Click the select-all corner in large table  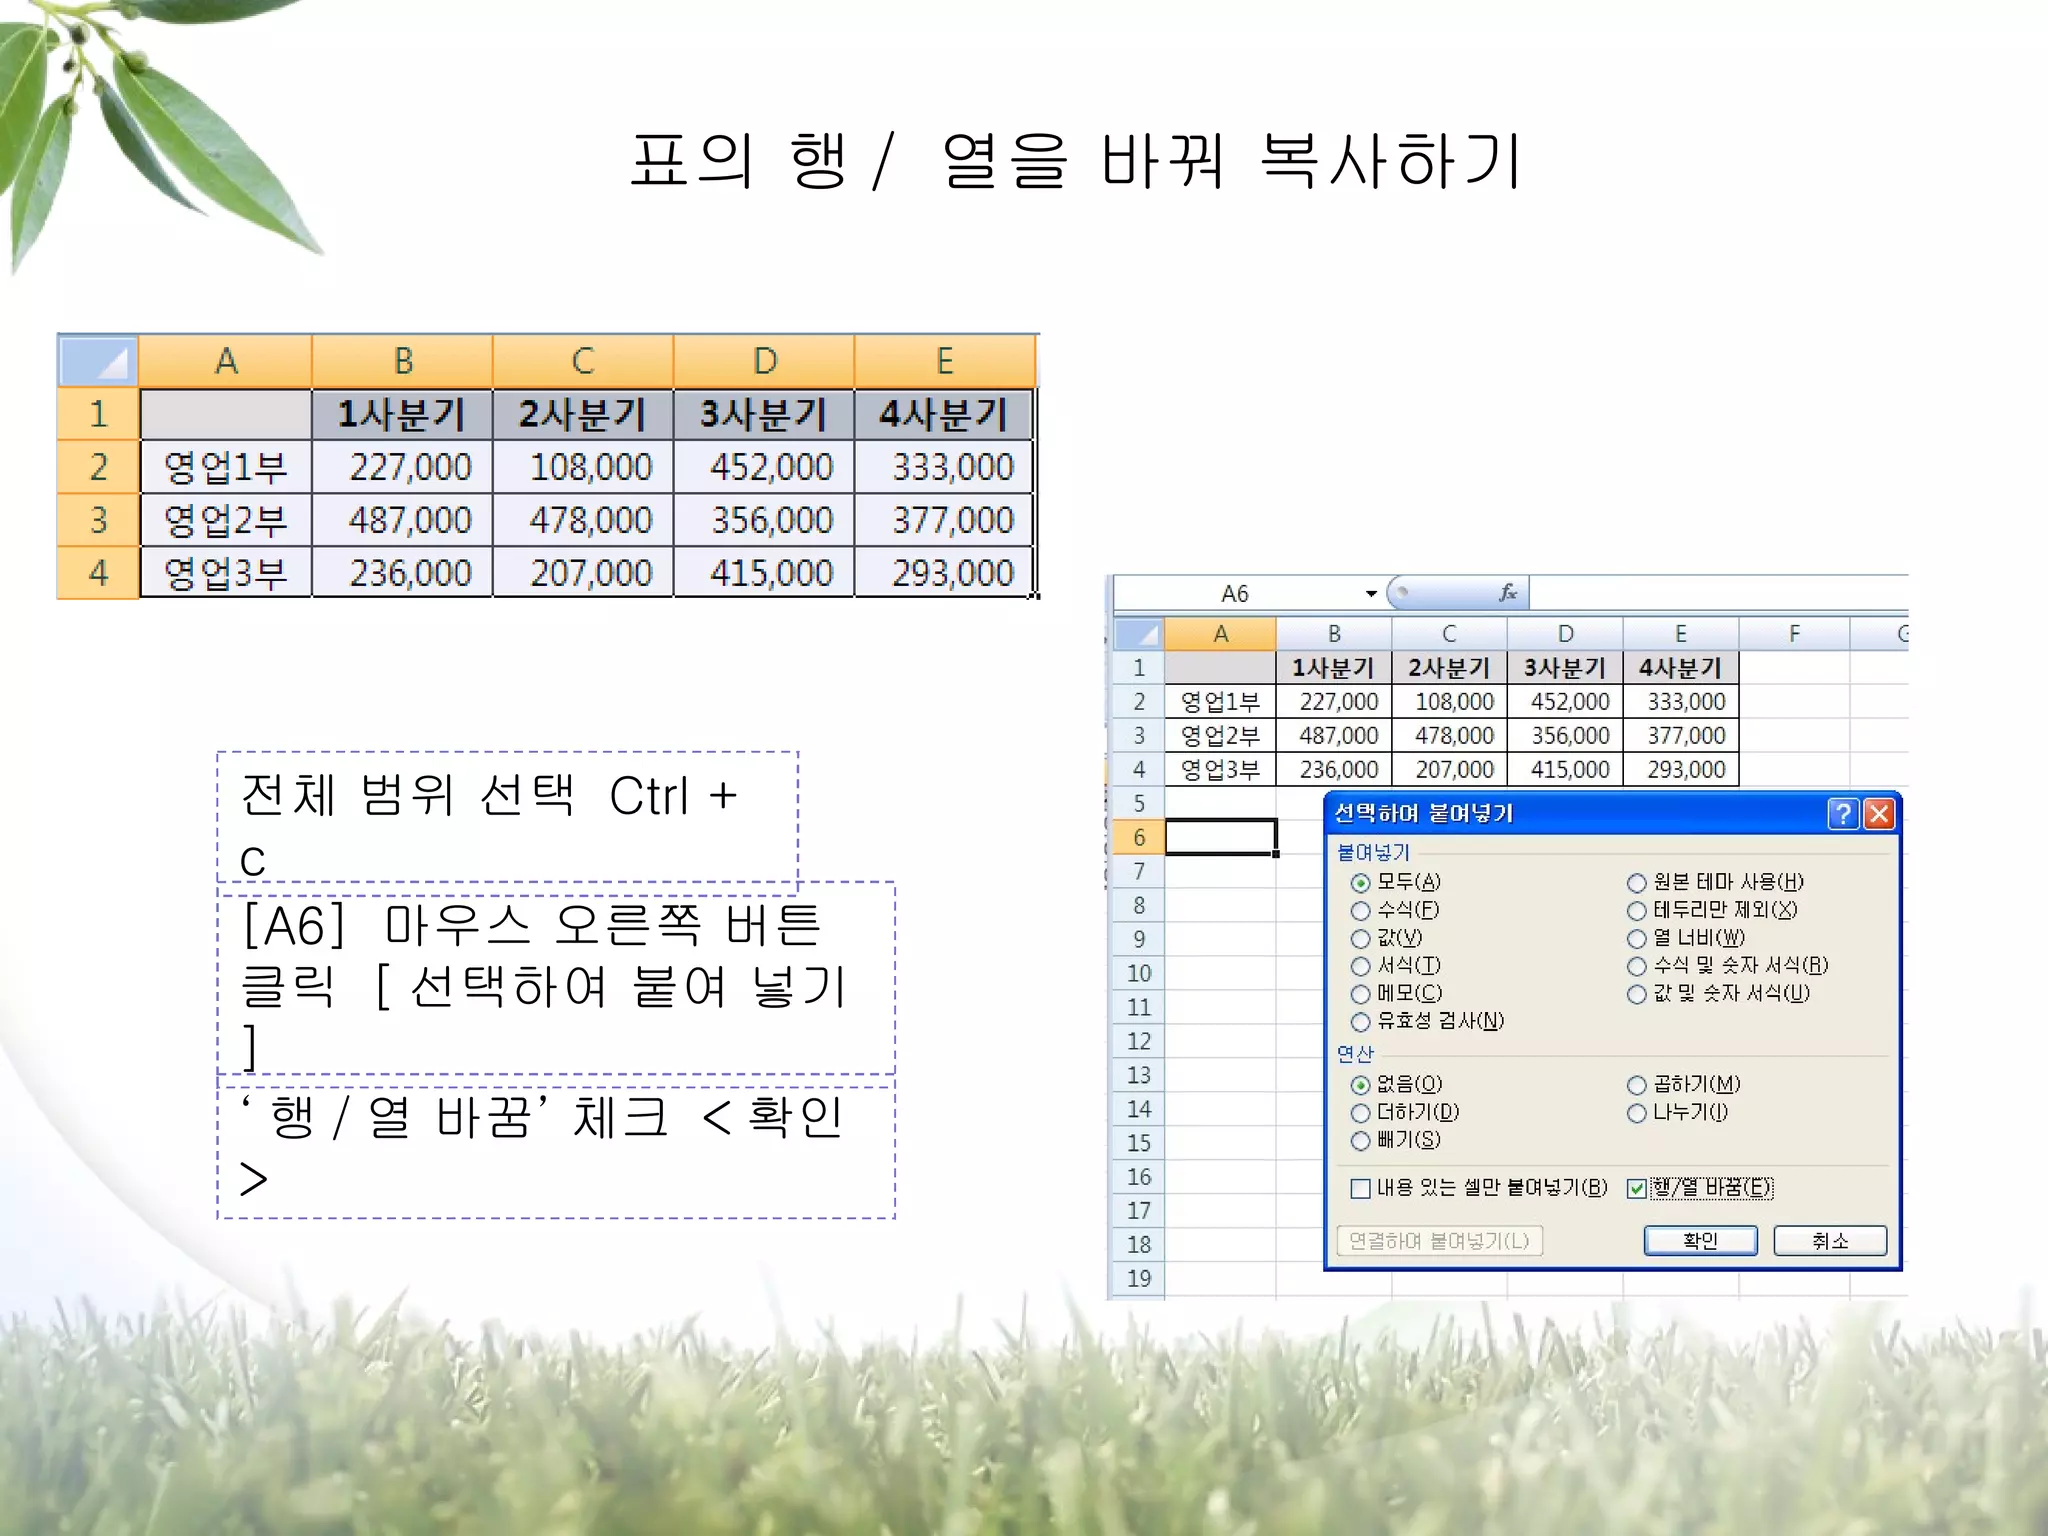(98, 361)
